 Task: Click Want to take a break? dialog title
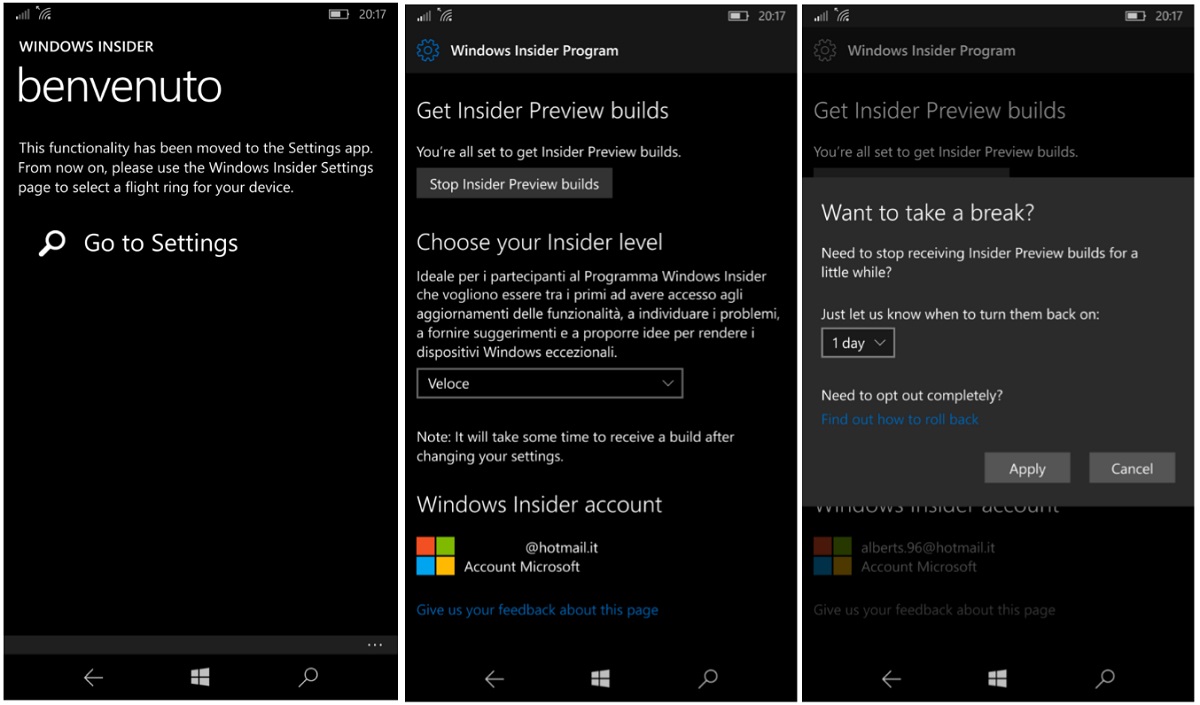tap(928, 212)
